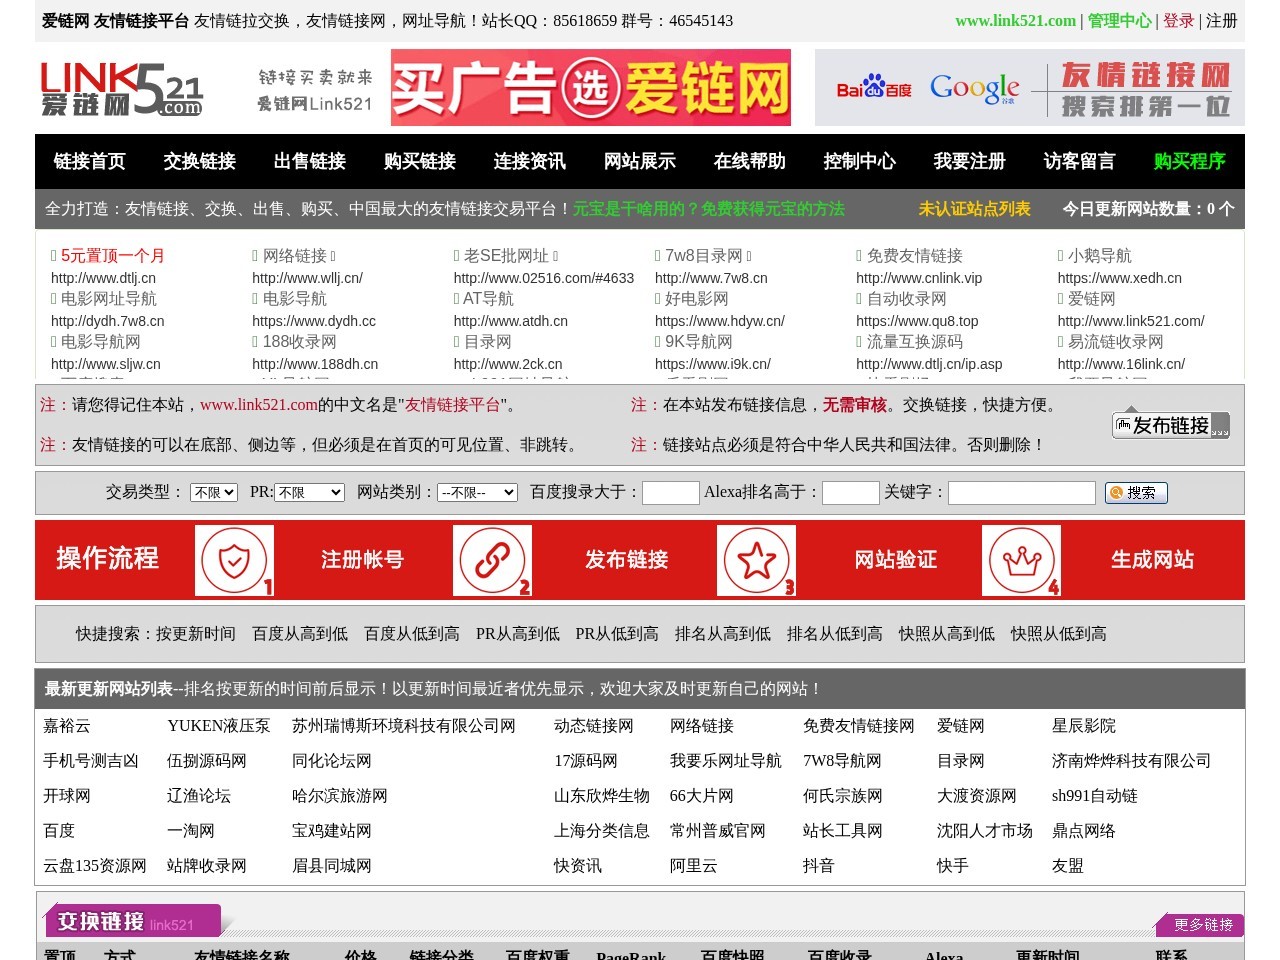Click the 小鹅导航 link
This screenshot has width=1280, height=960.
click(1100, 256)
